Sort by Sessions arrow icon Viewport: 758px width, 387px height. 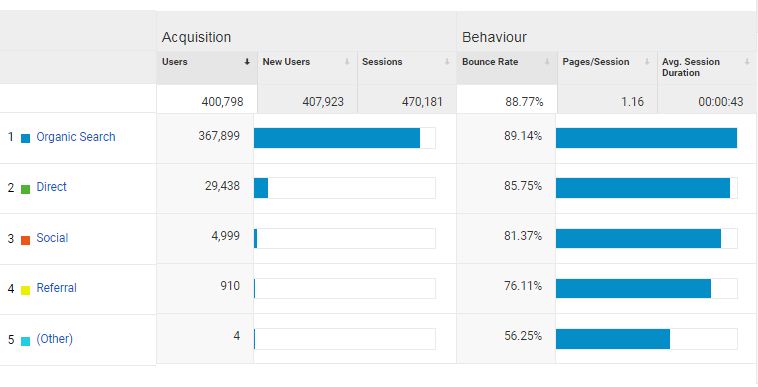[447, 62]
